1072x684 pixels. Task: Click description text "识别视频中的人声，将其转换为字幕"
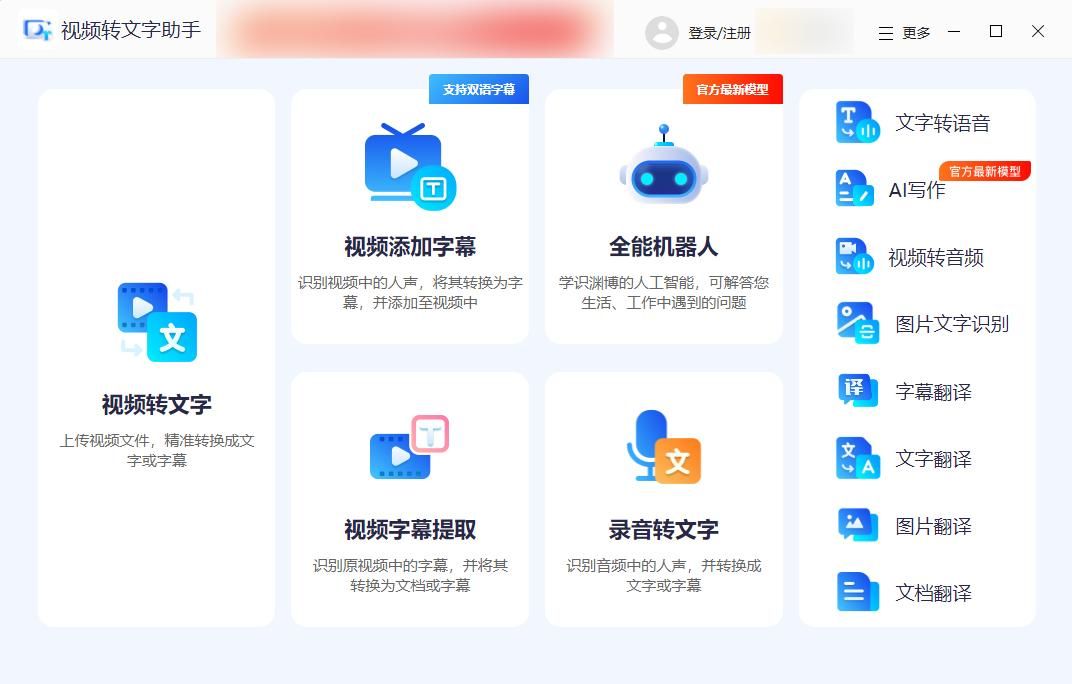coord(410,292)
